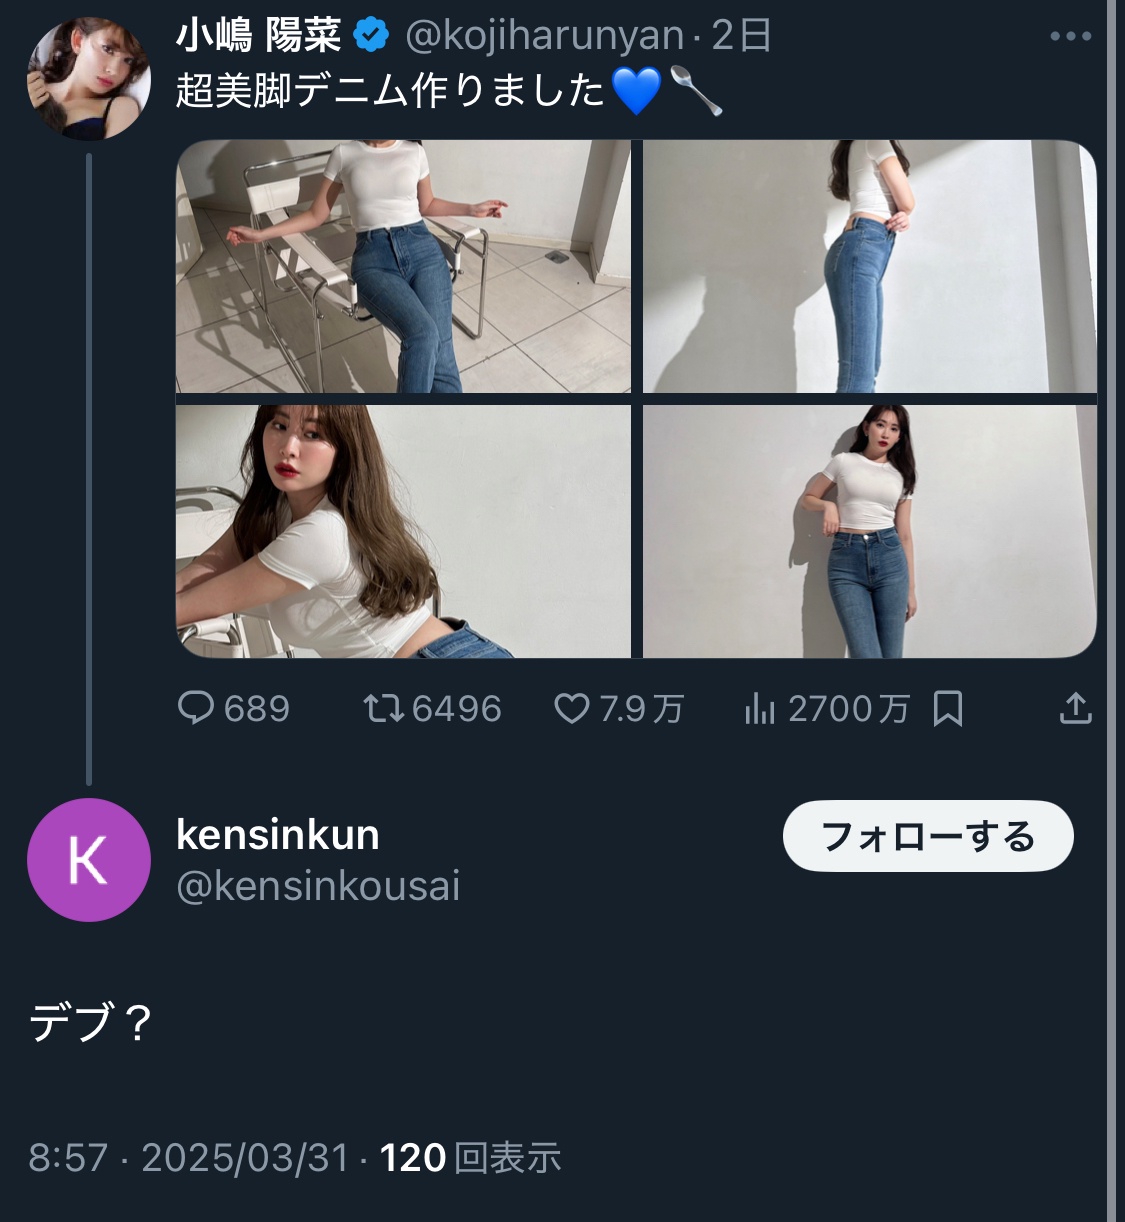Click the purple K avatar
Screen dimensions: 1125x1222
[x=88, y=860]
